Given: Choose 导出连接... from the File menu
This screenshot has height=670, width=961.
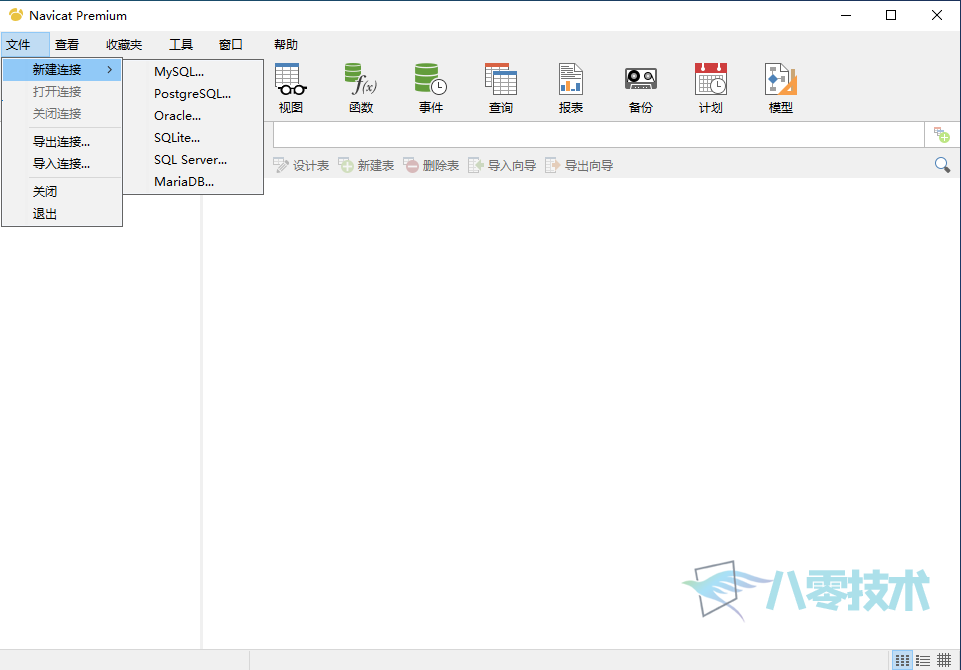Looking at the screenshot, I should pos(62,142).
